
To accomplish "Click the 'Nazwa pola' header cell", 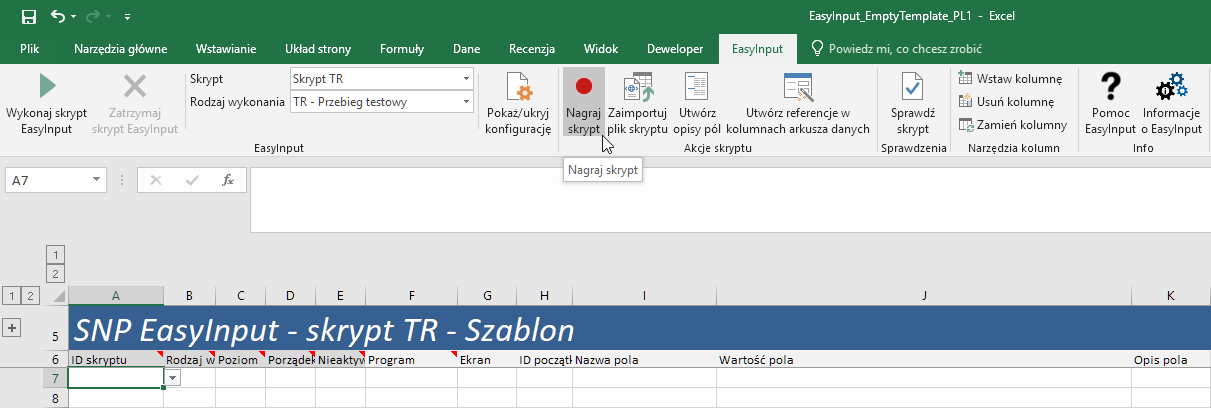I will pyautogui.click(x=645, y=359).
